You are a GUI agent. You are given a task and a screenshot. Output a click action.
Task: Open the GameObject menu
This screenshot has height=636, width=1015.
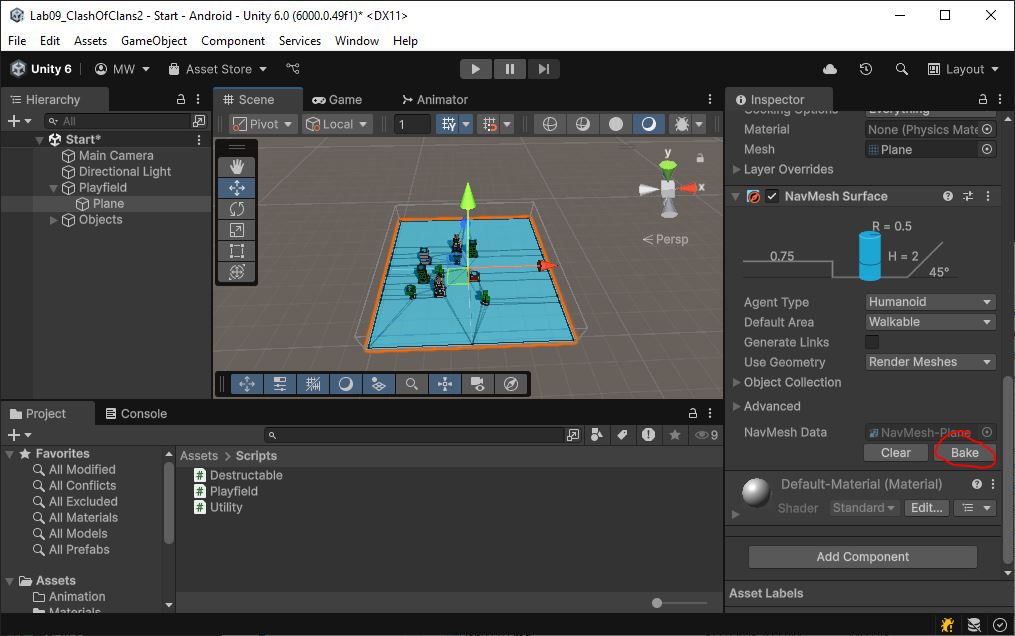click(152, 40)
